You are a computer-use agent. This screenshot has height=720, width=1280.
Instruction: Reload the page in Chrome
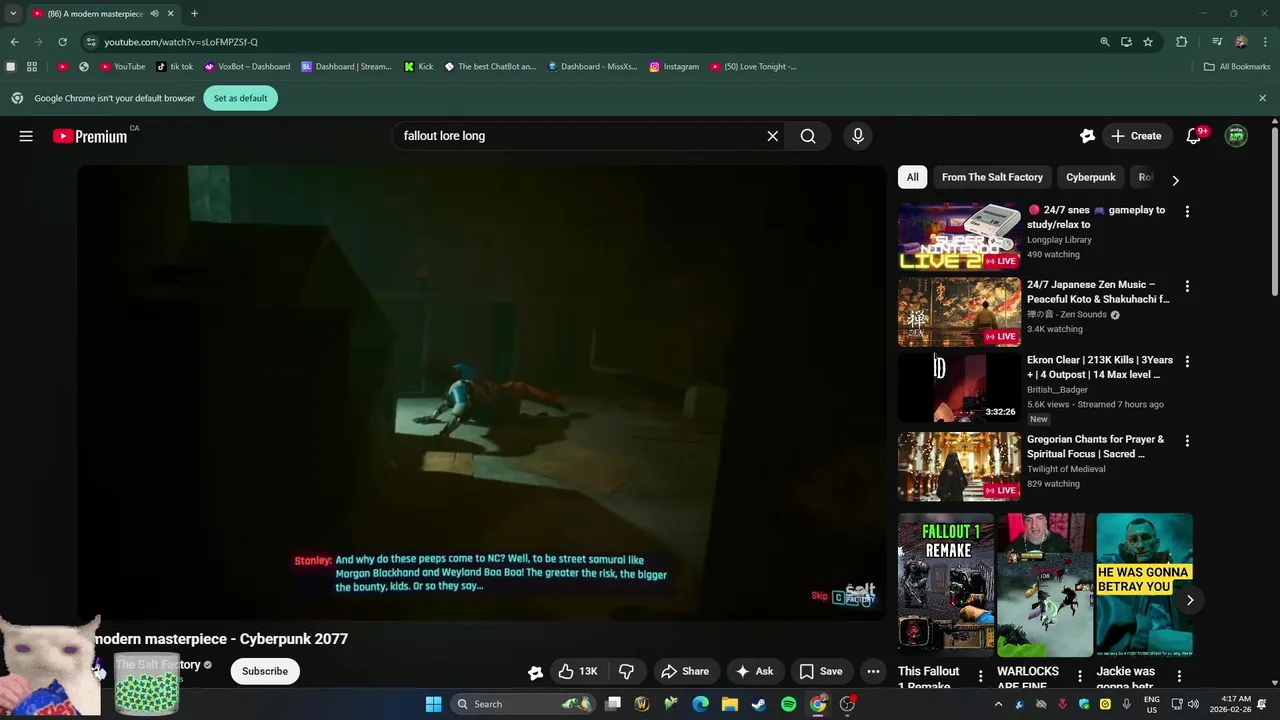click(62, 42)
